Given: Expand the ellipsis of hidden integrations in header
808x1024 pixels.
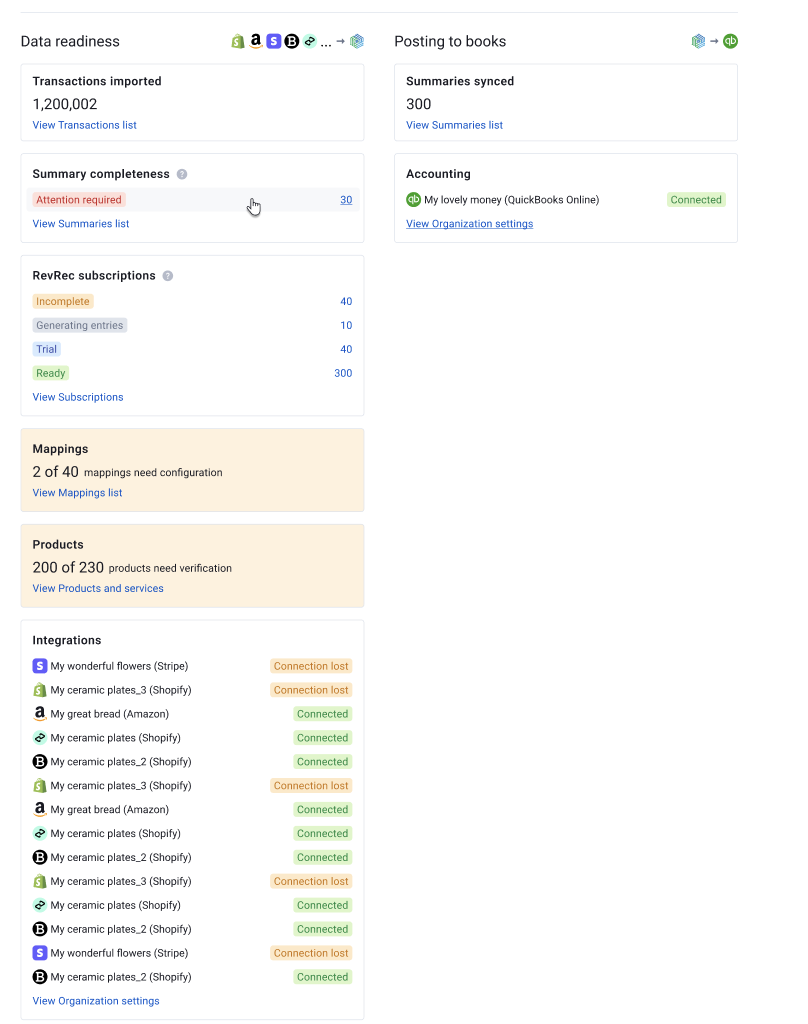Looking at the screenshot, I should [326, 42].
